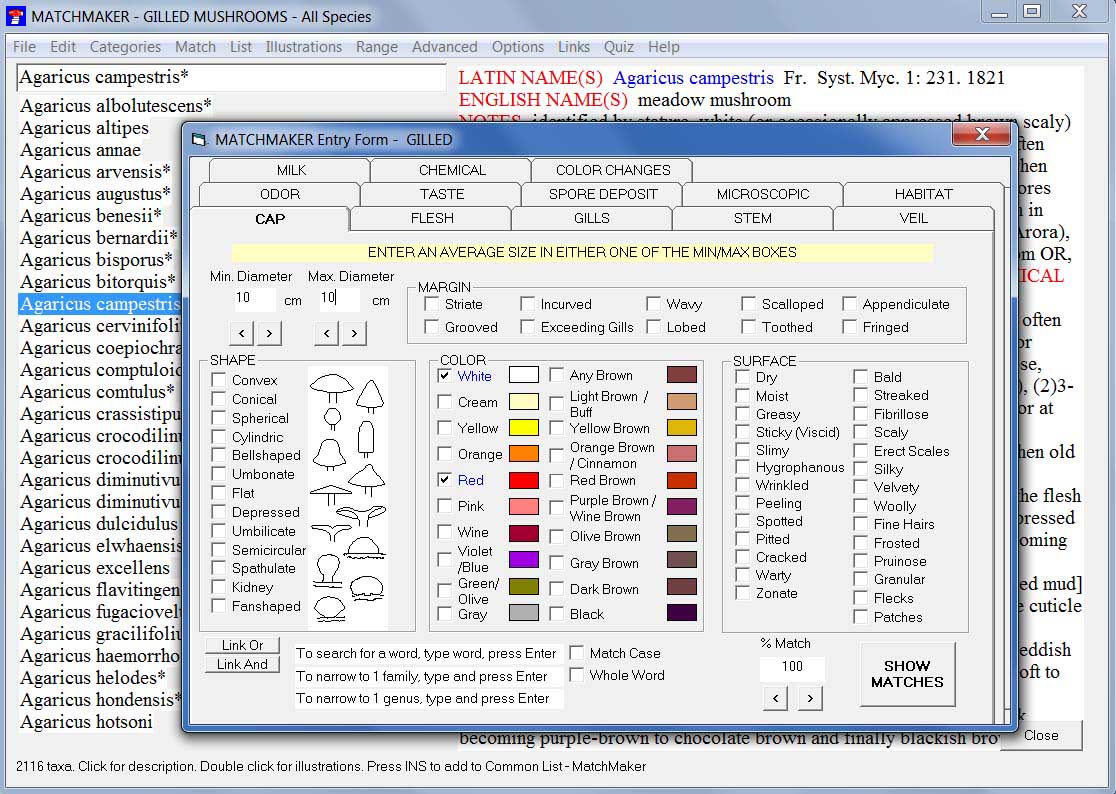Open the Links menu

[x=574, y=47]
